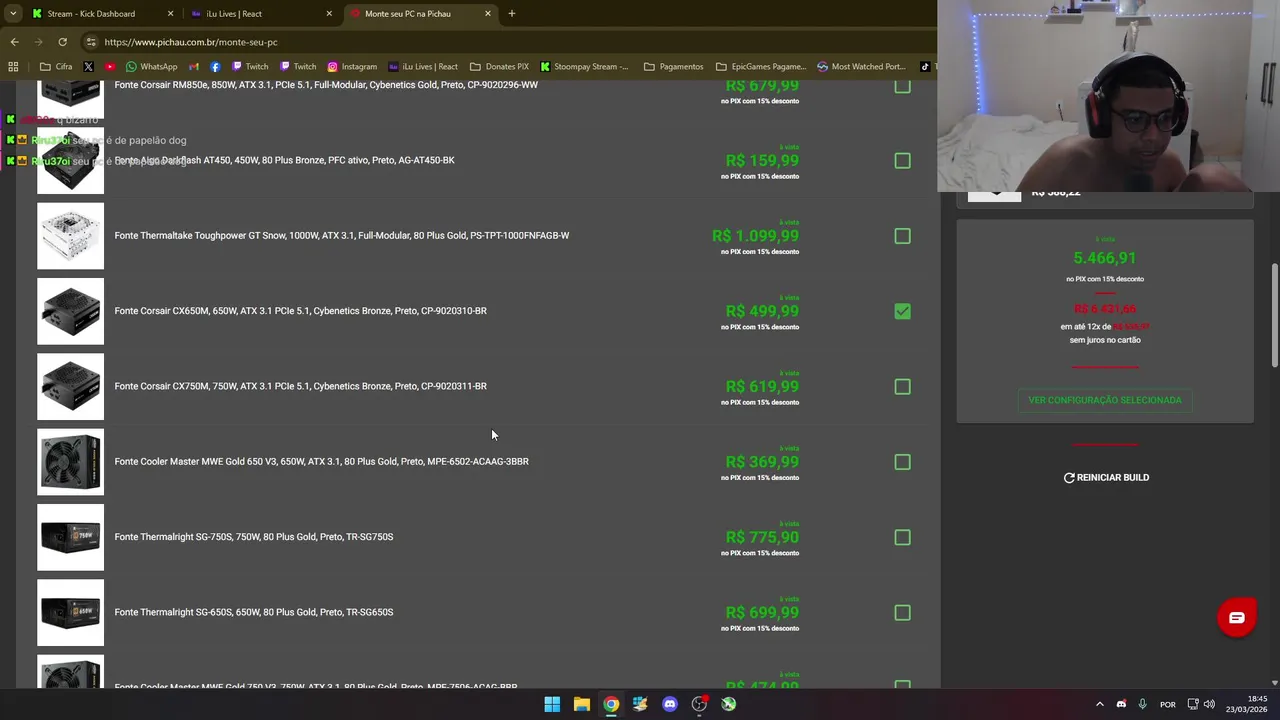Viewport: 1280px width, 720px height.
Task: Select the R$ 369,99 price text
Action: 762,462
